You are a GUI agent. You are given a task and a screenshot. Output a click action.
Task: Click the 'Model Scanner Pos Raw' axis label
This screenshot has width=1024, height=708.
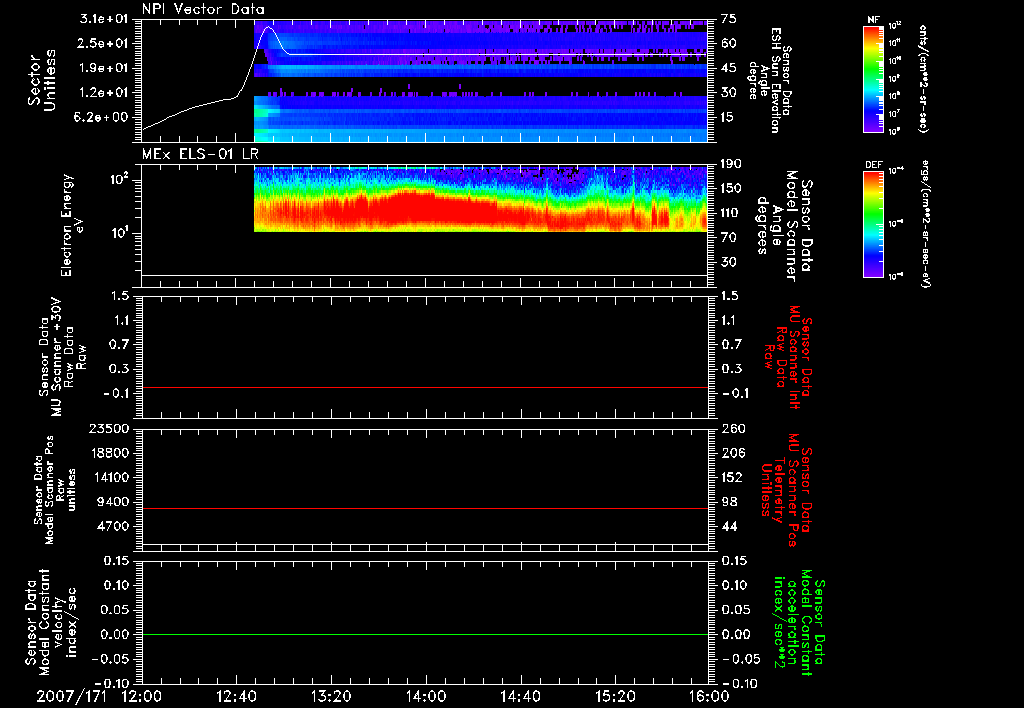(x=54, y=490)
